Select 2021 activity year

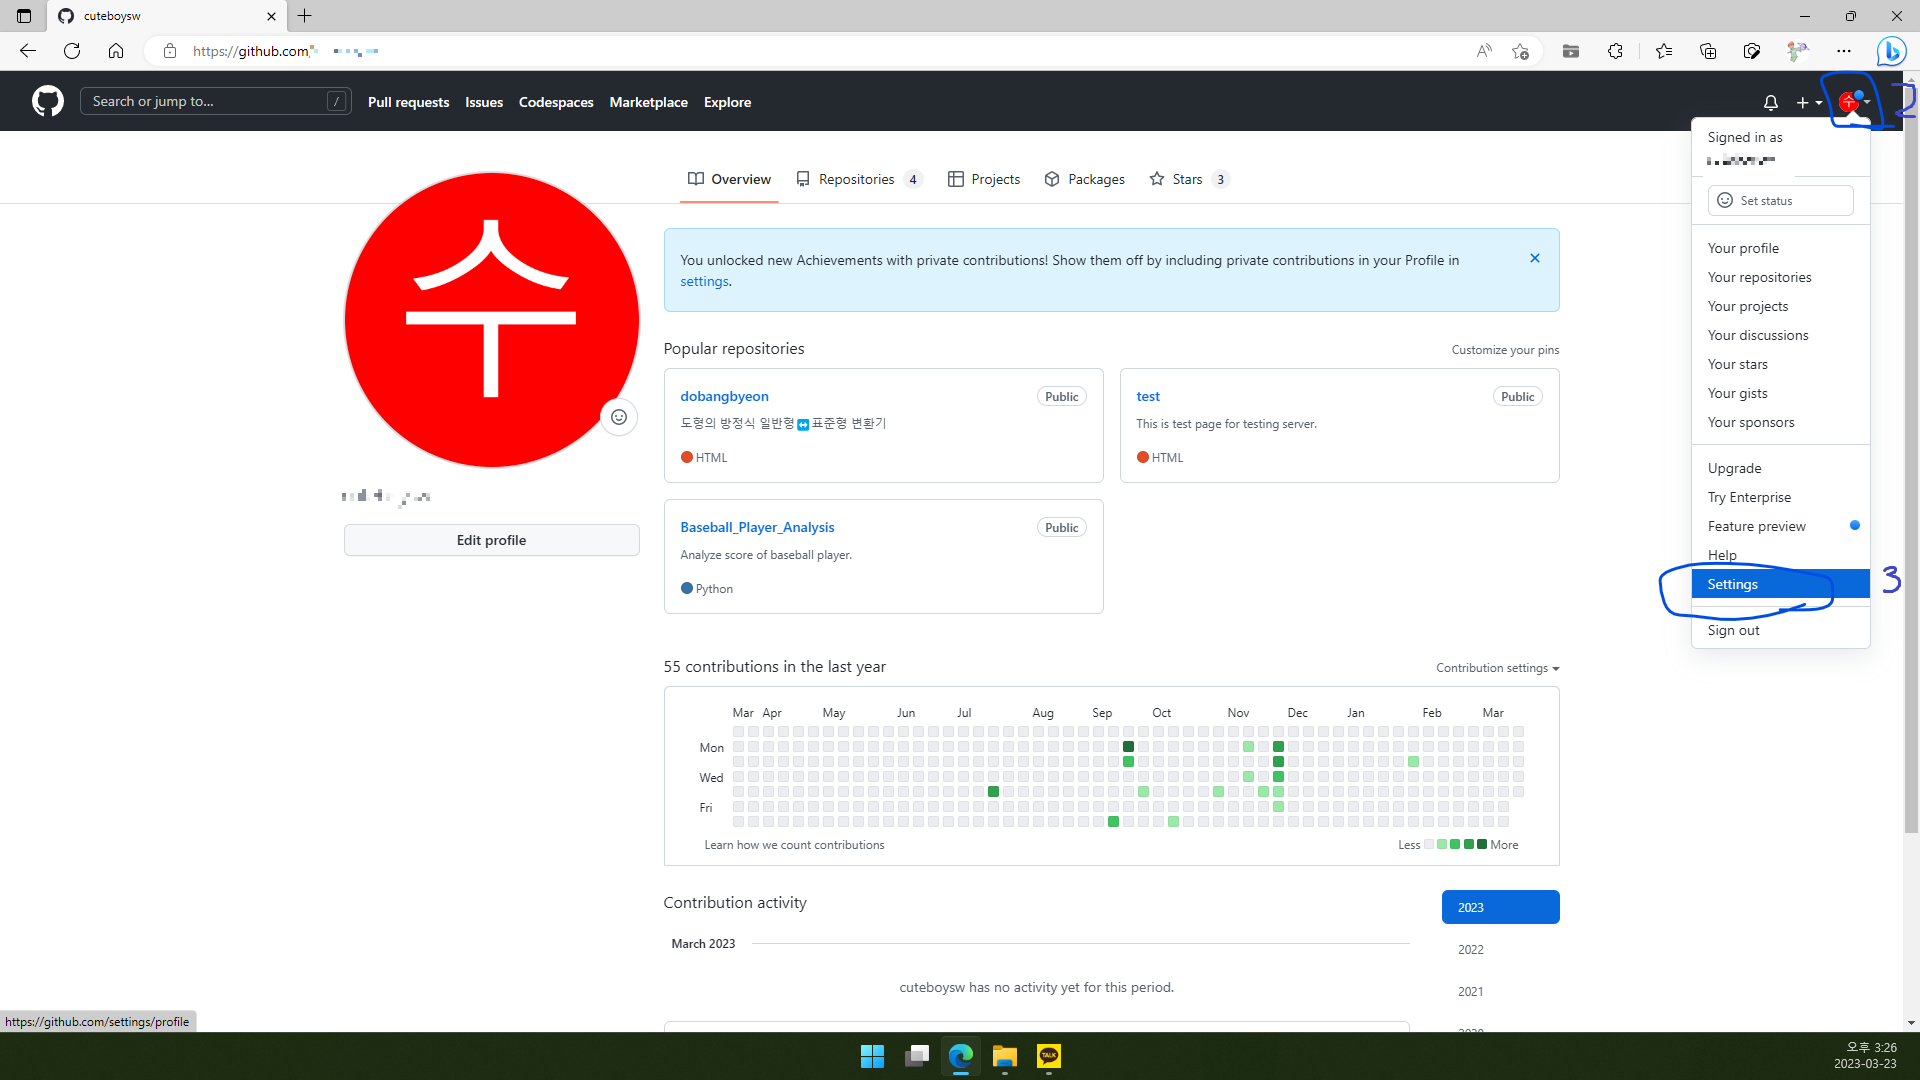pos(1500,991)
